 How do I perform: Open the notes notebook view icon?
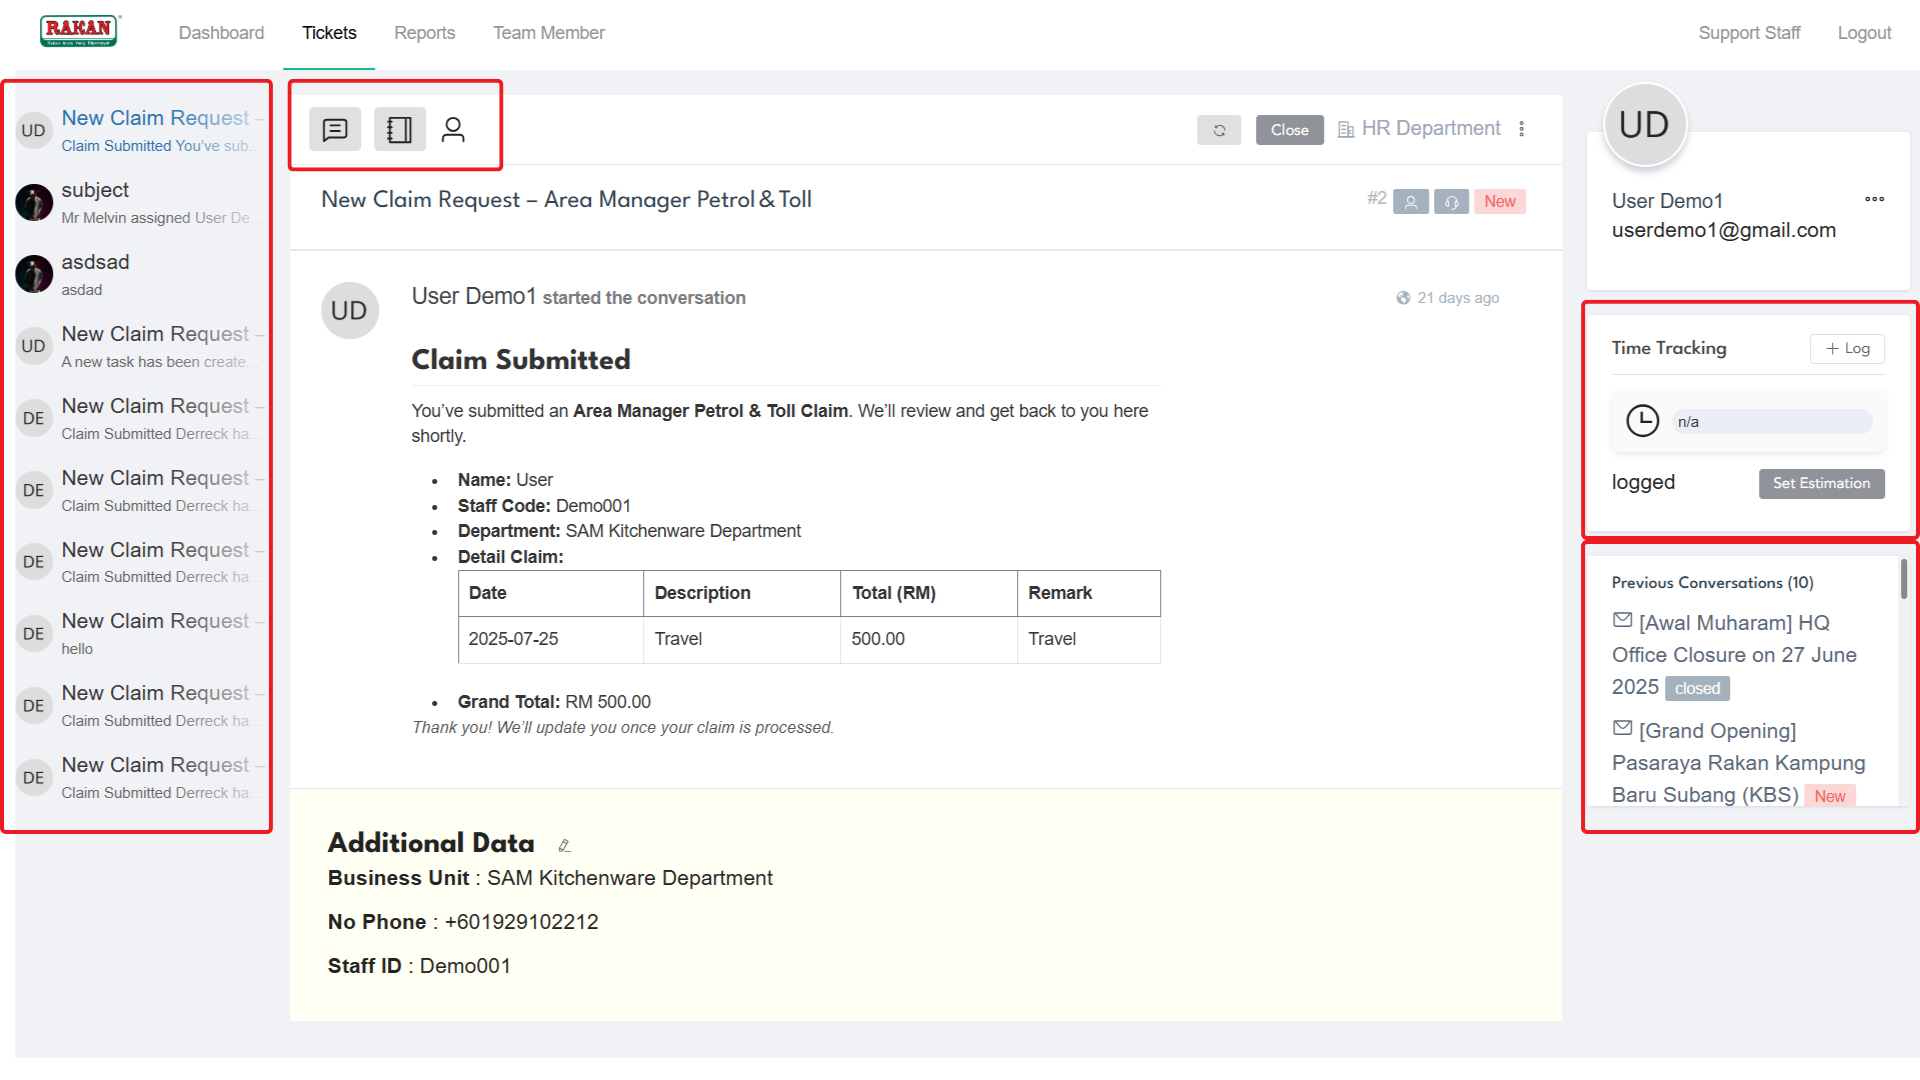pyautogui.click(x=399, y=130)
